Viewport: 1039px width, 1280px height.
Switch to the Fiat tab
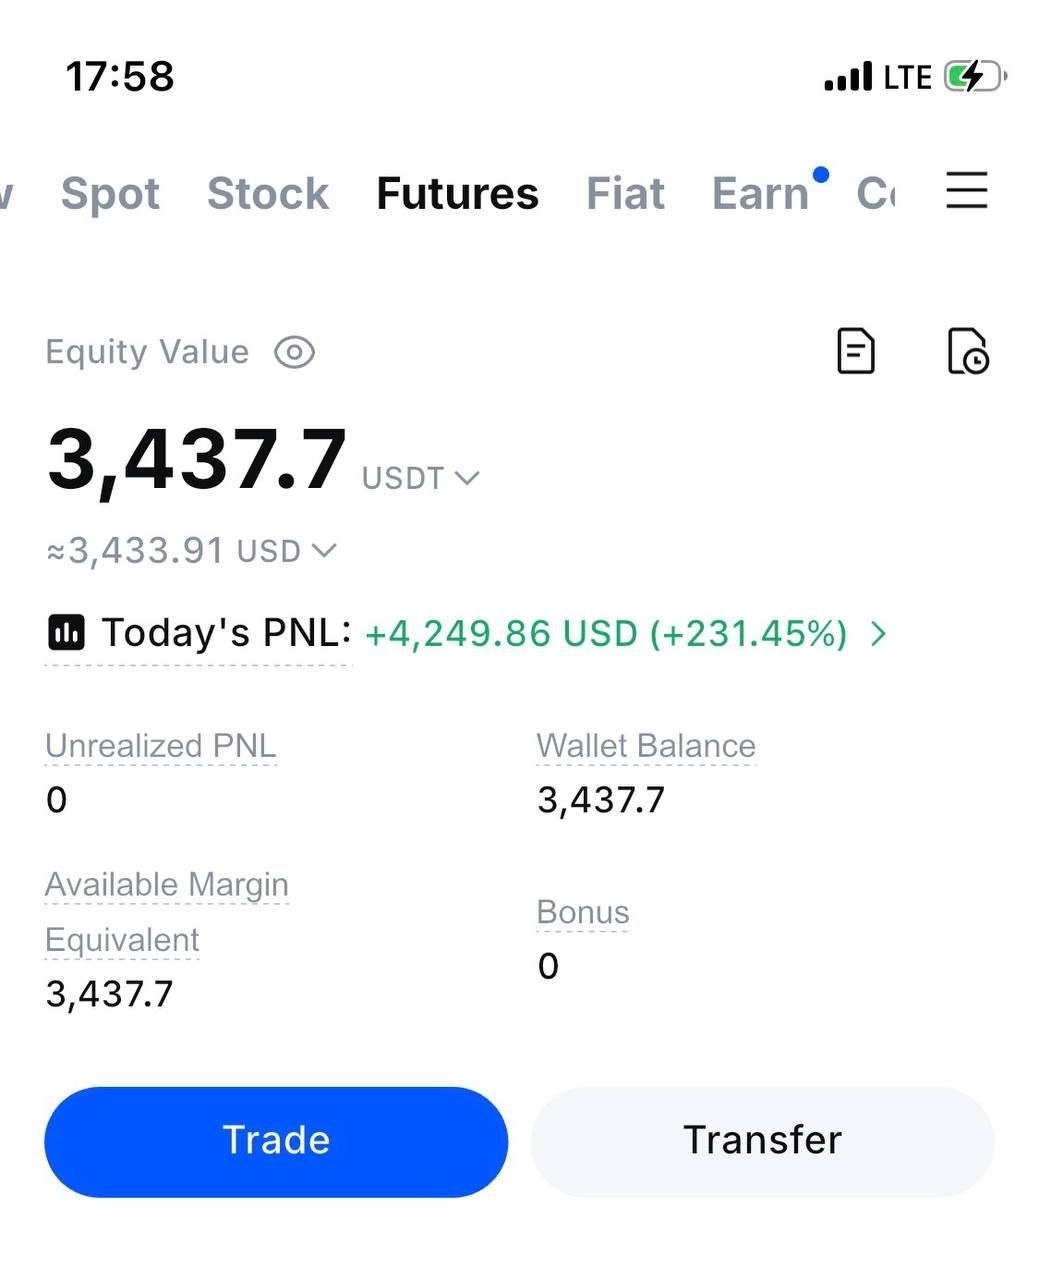point(625,193)
